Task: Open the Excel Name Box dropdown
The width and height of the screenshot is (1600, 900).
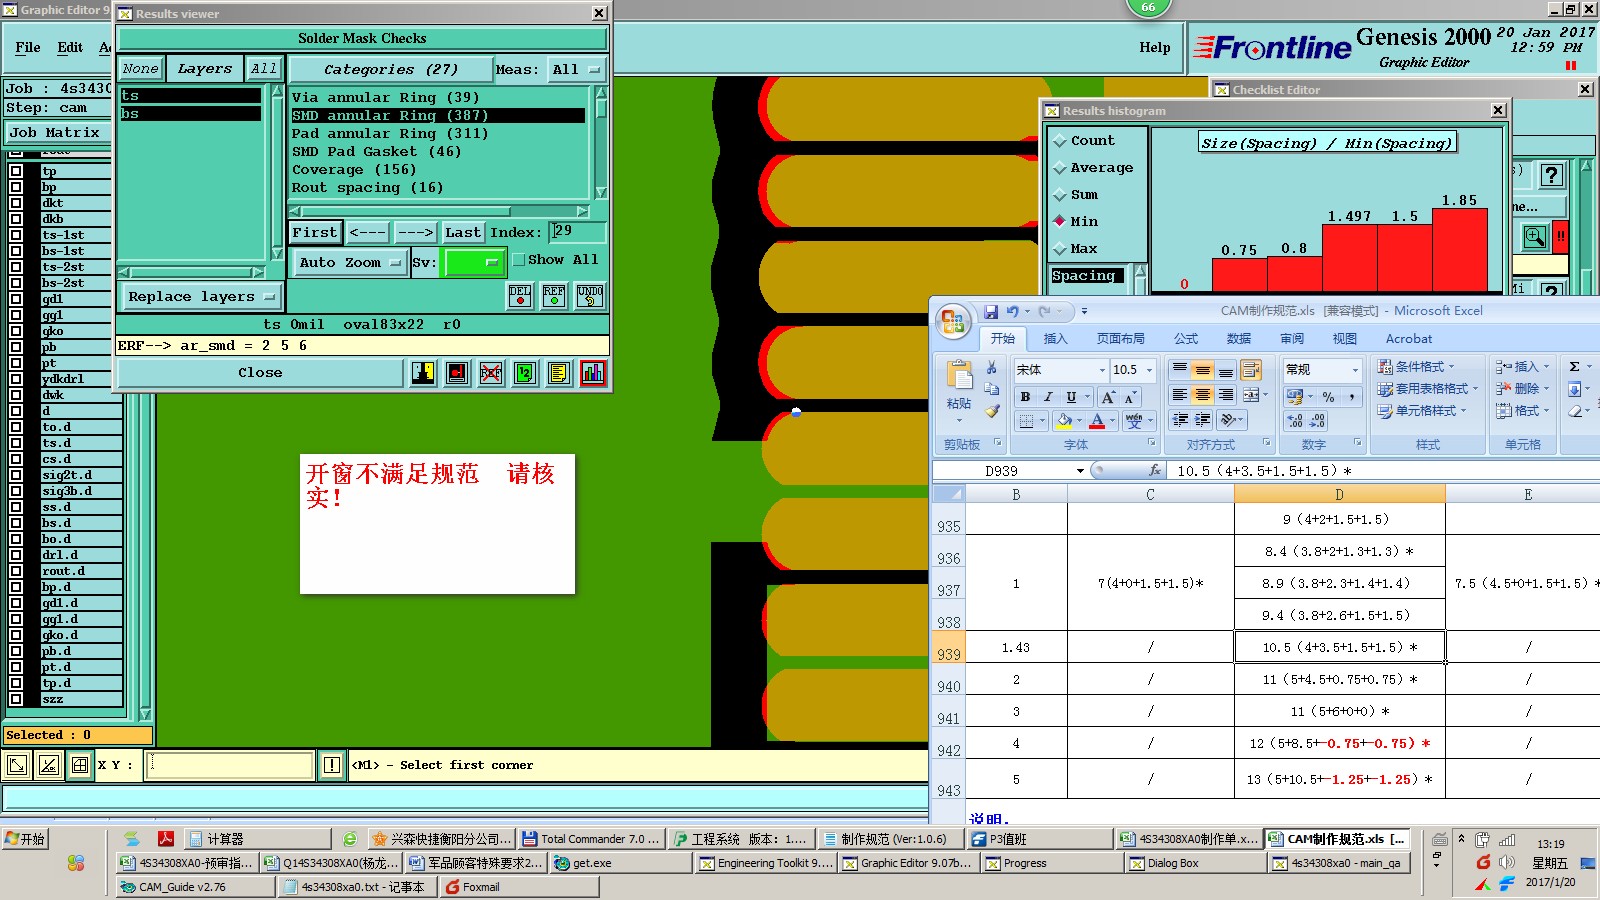Action: coord(1080,471)
